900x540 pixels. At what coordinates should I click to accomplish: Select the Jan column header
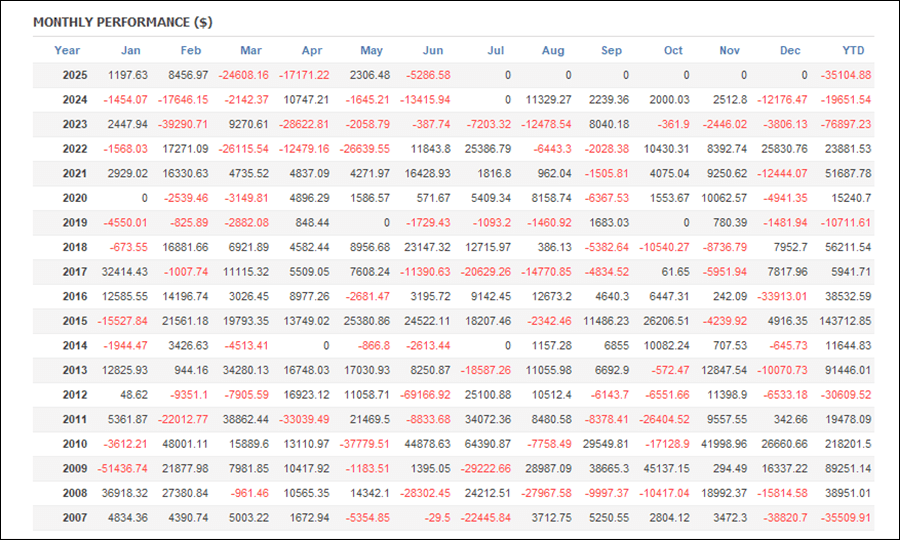[130, 50]
